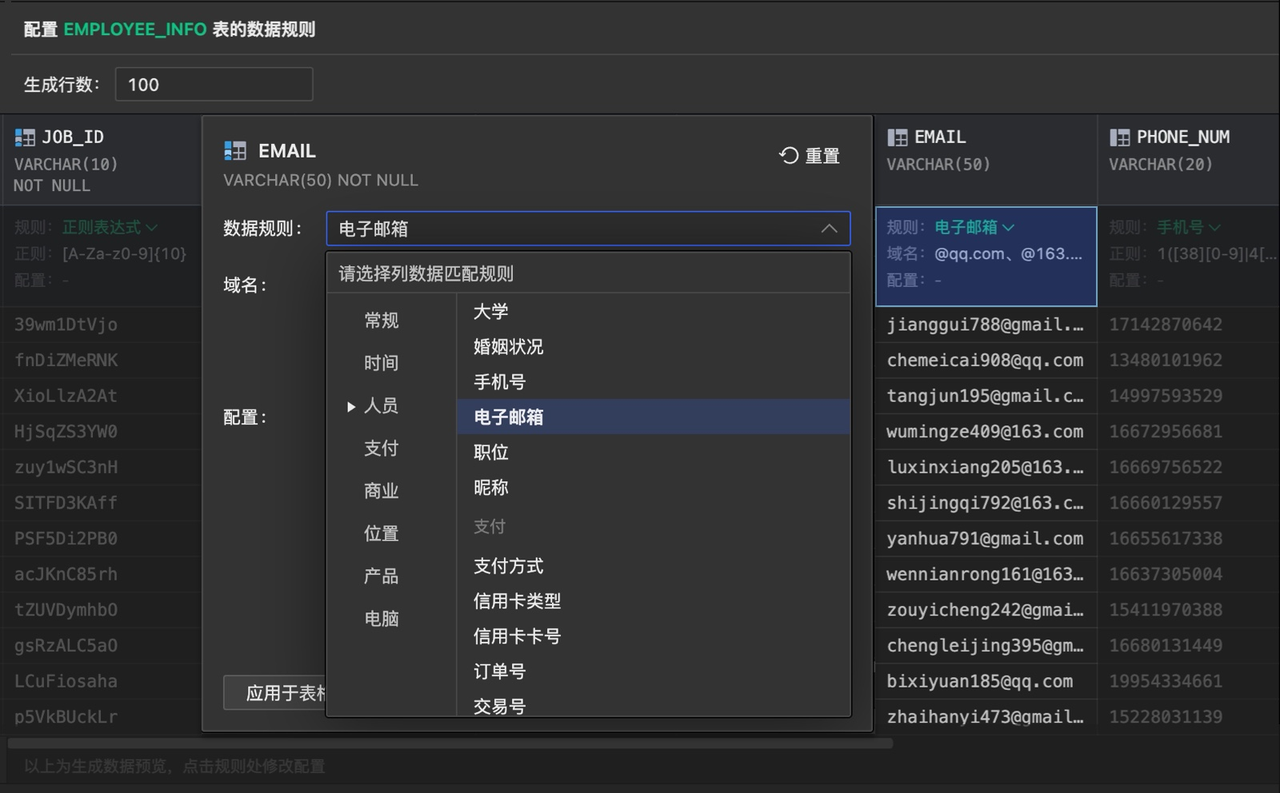The height and width of the screenshot is (793, 1280).
Task: Select the 时间 category in the rule menu
Action: (380, 362)
